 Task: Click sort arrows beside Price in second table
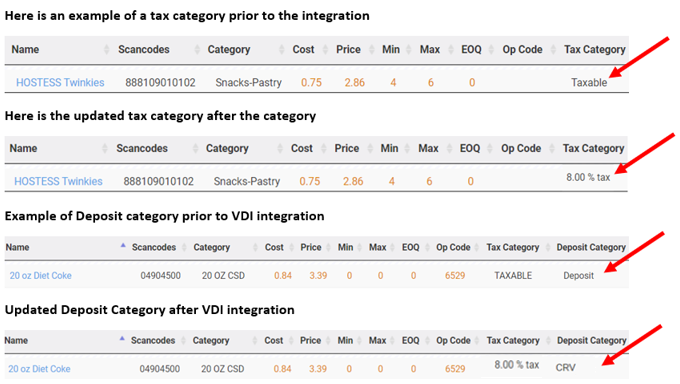tap(370, 148)
